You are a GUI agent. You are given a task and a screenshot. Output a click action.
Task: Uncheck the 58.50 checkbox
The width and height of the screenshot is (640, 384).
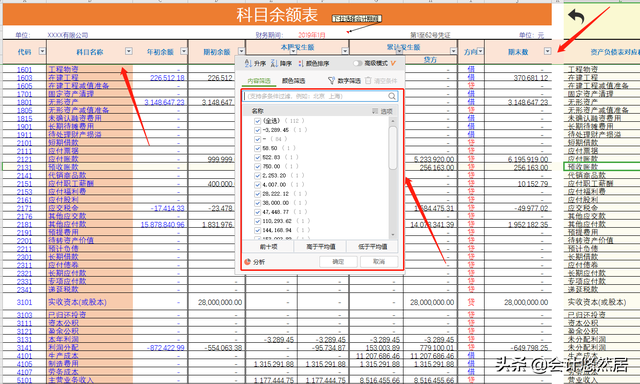click(257, 148)
